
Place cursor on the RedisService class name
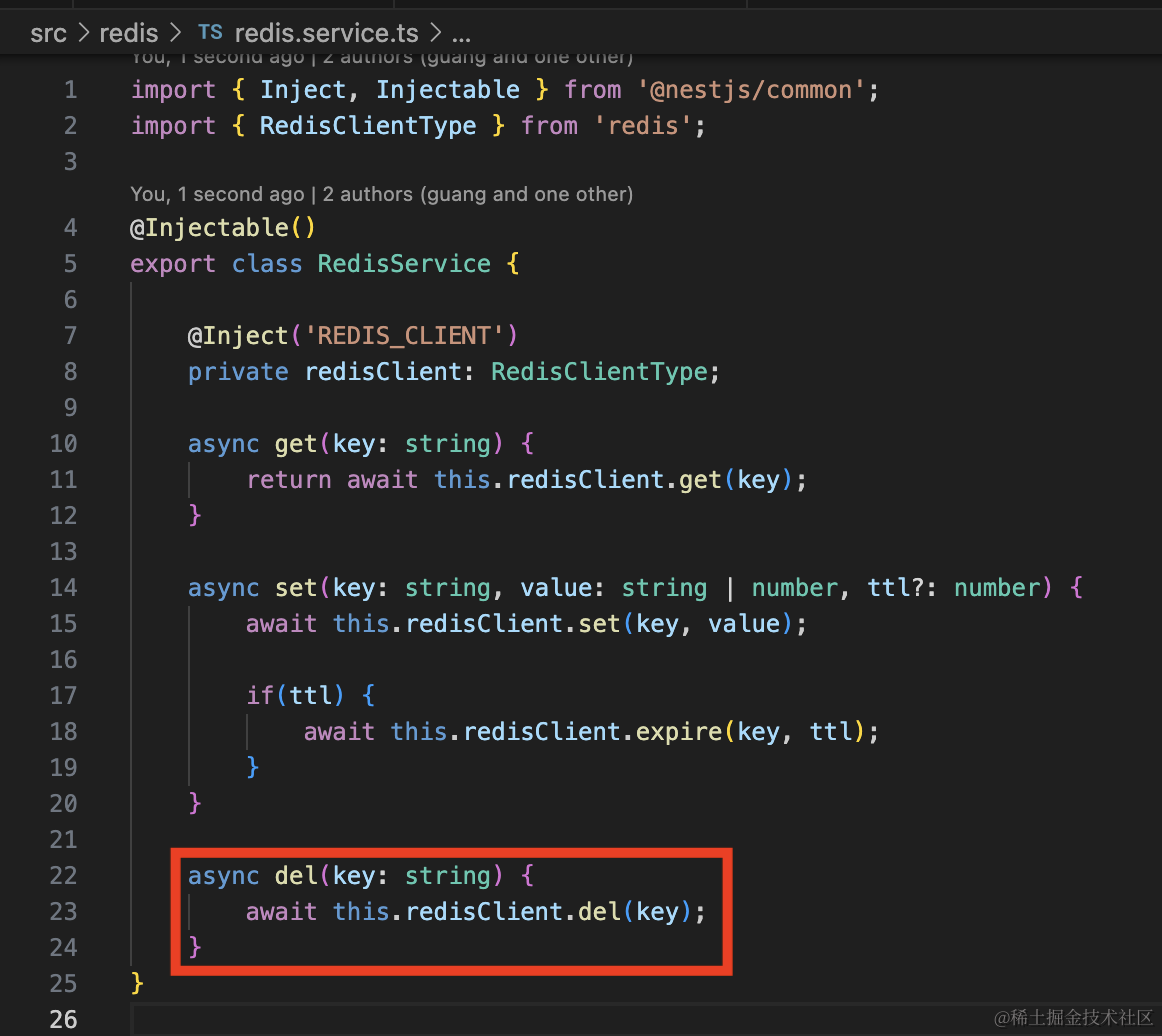click(404, 264)
